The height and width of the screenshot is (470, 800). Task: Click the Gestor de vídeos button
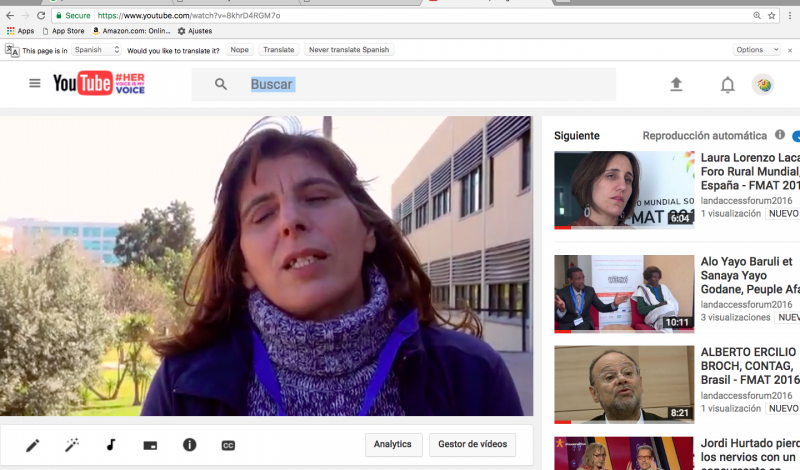pos(472,445)
